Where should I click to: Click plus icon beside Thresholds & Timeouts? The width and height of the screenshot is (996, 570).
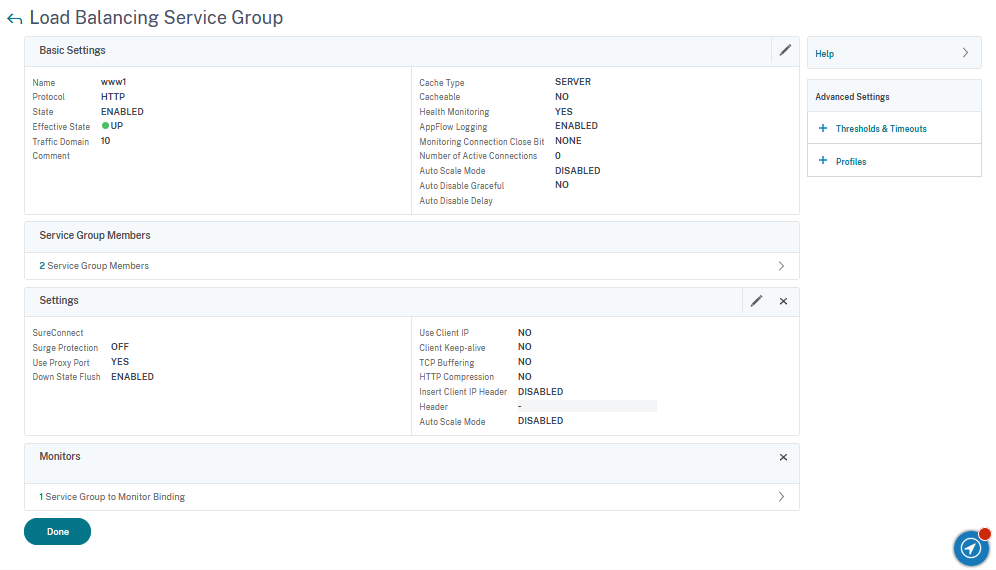click(823, 129)
